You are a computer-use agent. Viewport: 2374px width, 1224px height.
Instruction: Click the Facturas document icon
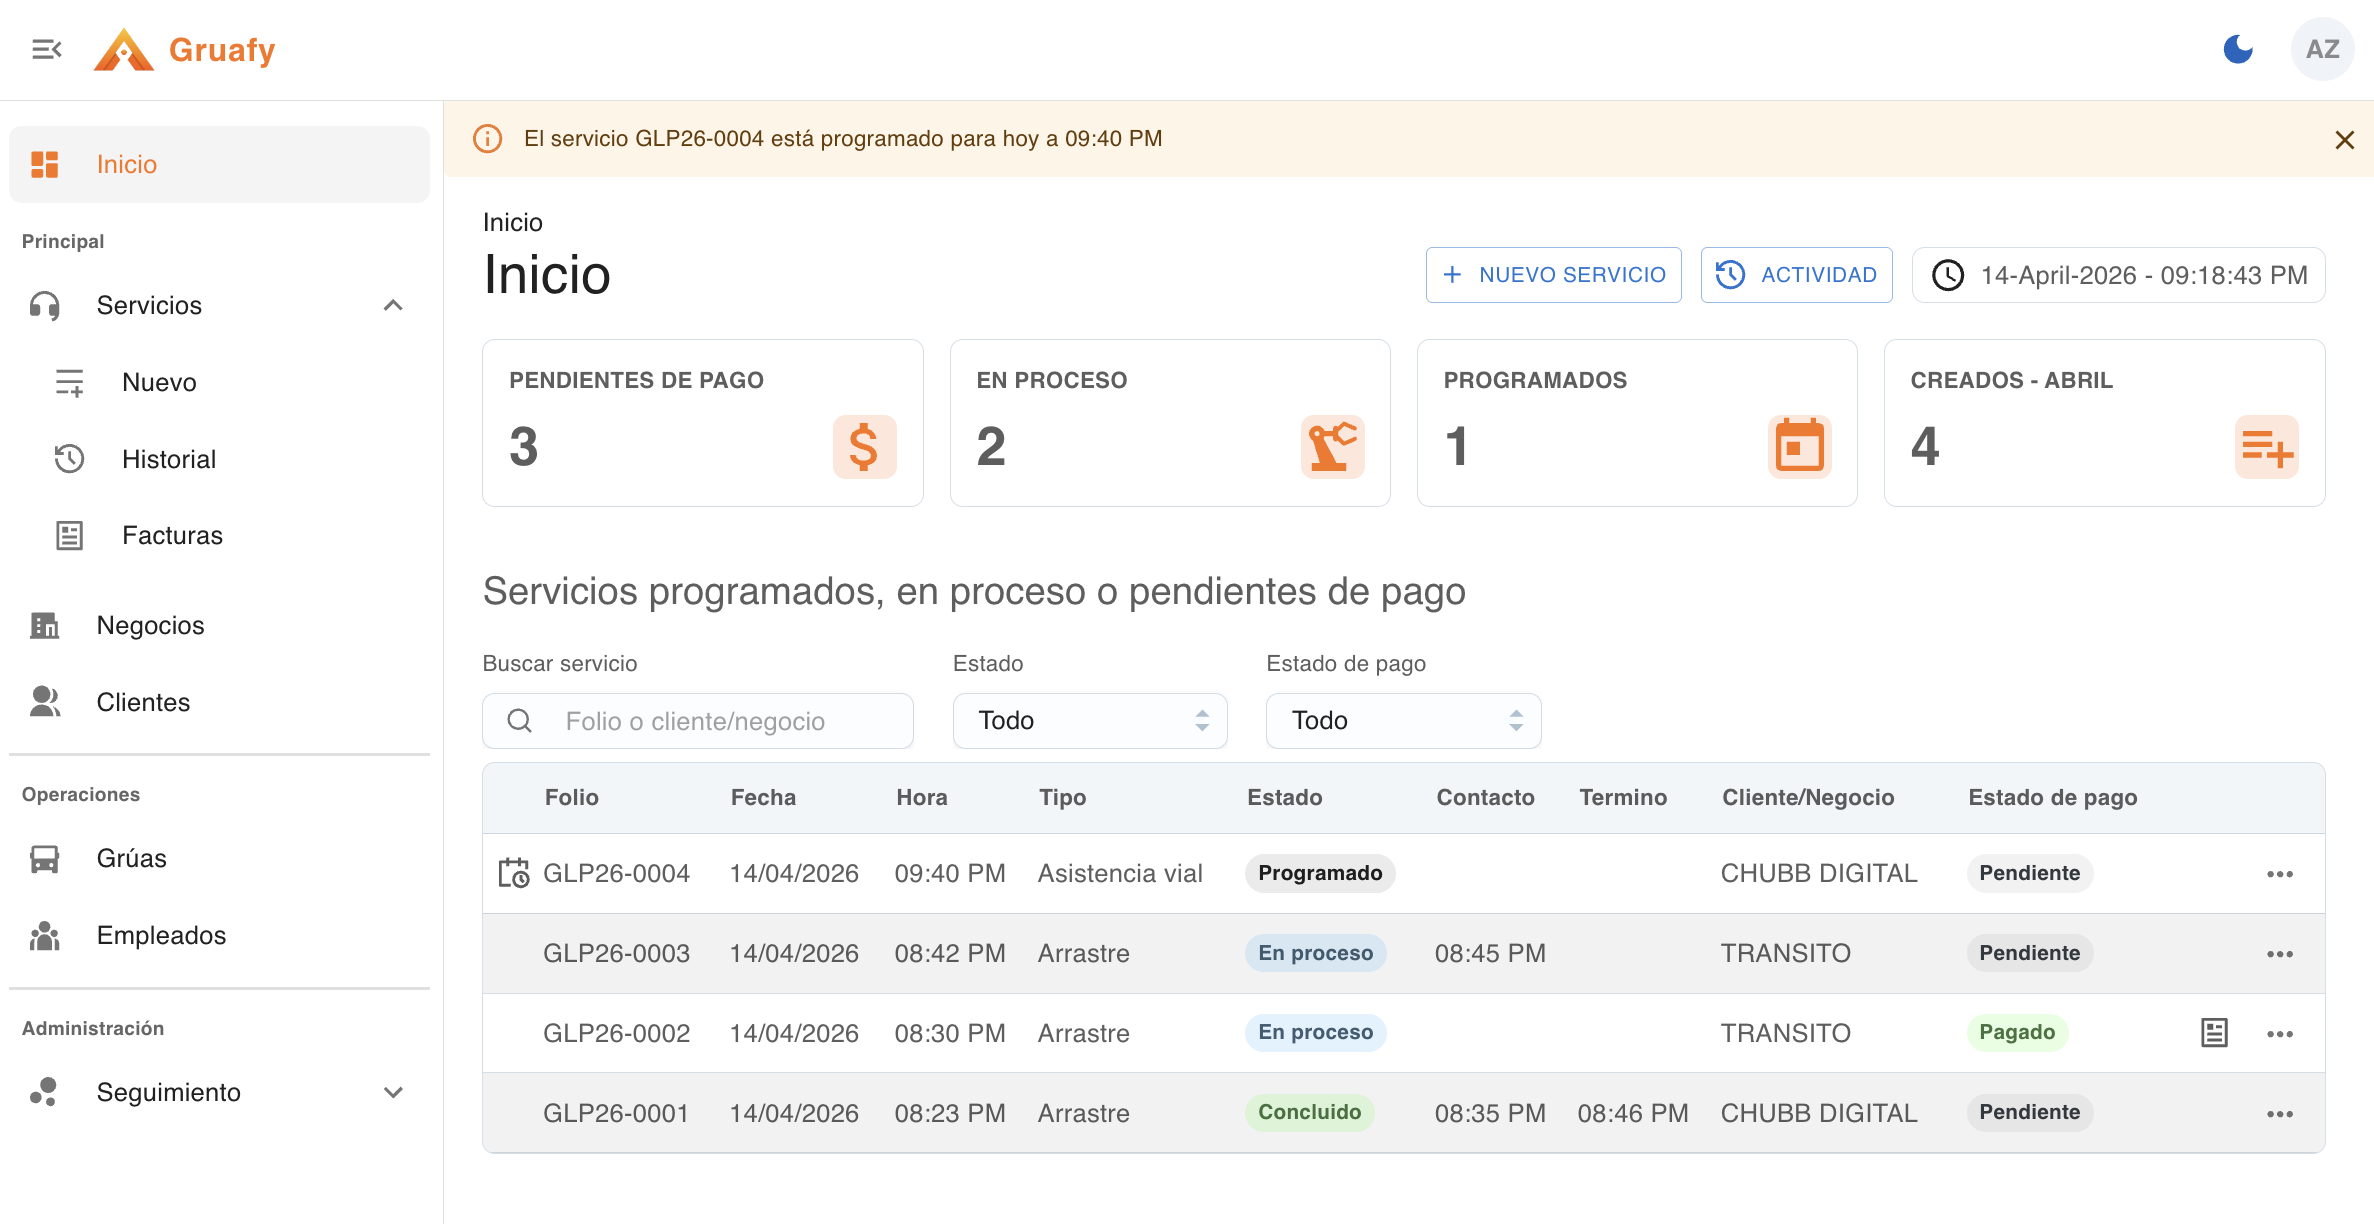[69, 535]
